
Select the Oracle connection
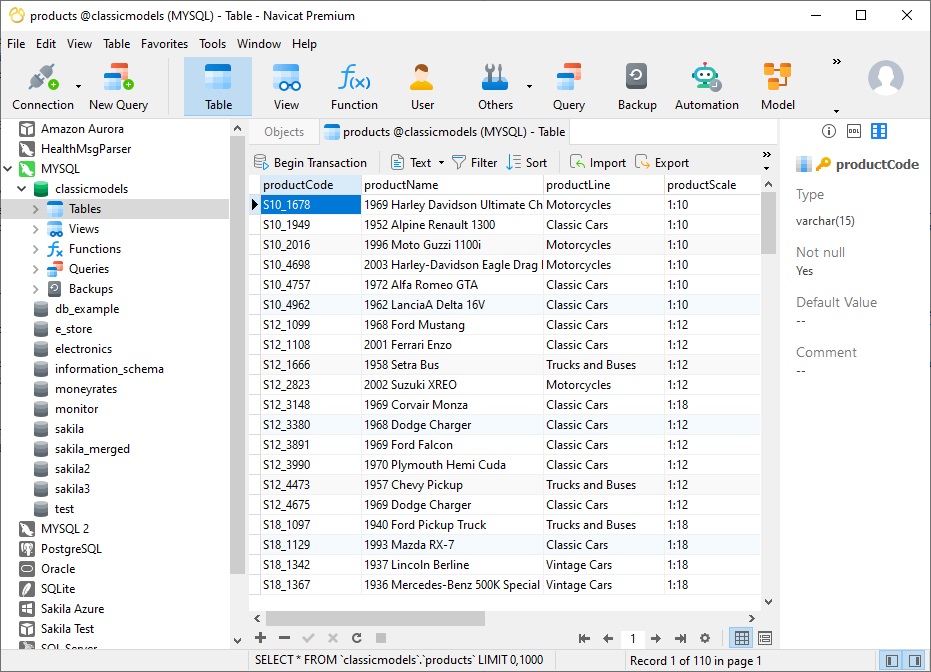(x=58, y=569)
